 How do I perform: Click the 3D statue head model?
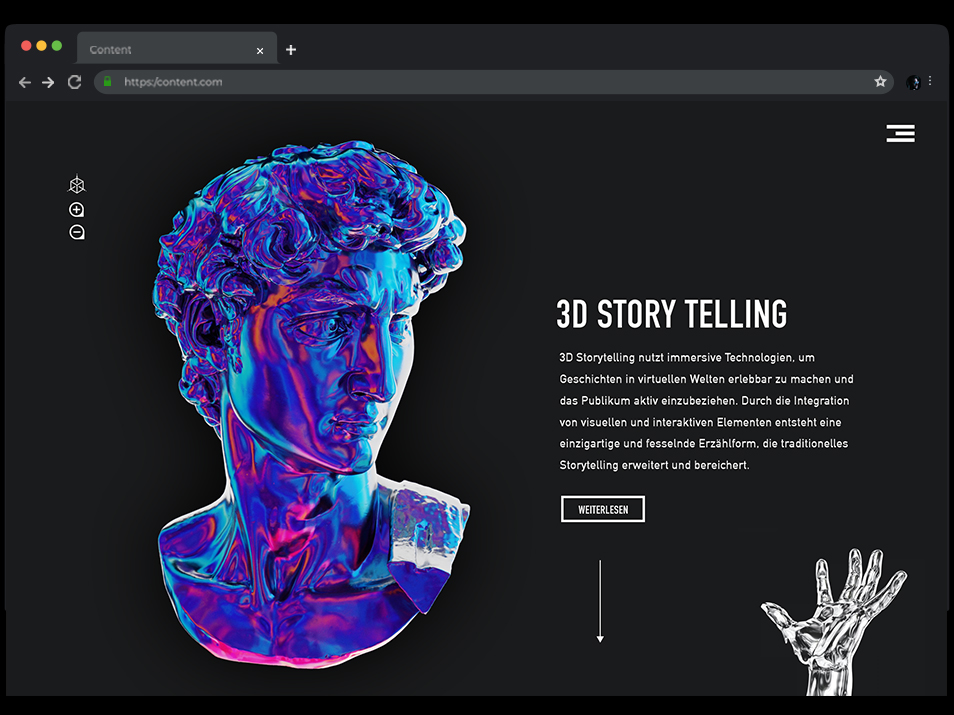[x=312, y=405]
